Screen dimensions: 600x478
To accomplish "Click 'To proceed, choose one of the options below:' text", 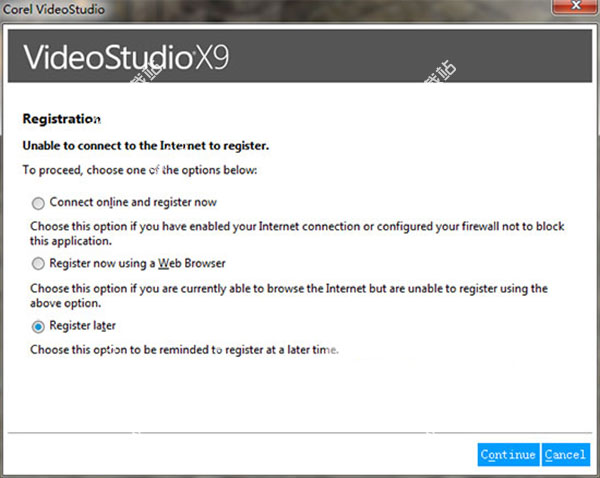I will pyautogui.click(x=140, y=170).
